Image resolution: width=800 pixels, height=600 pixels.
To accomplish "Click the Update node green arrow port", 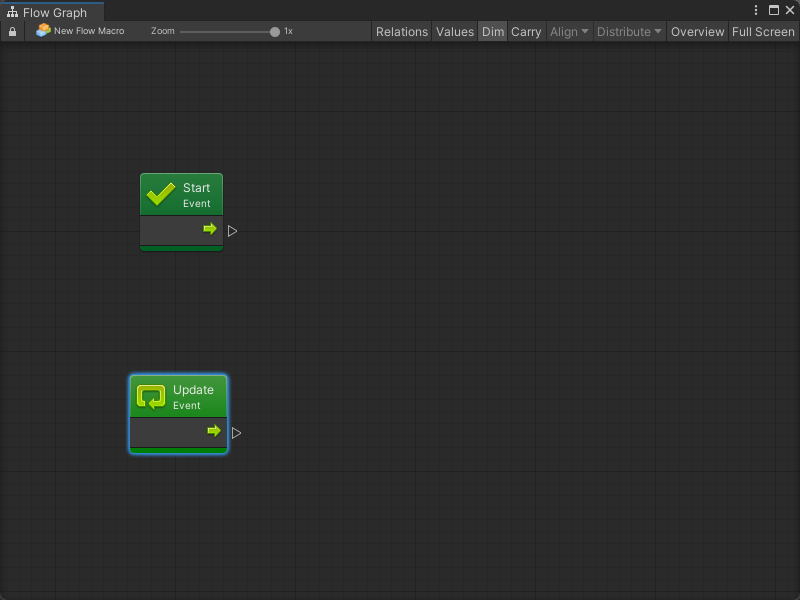I will point(214,431).
